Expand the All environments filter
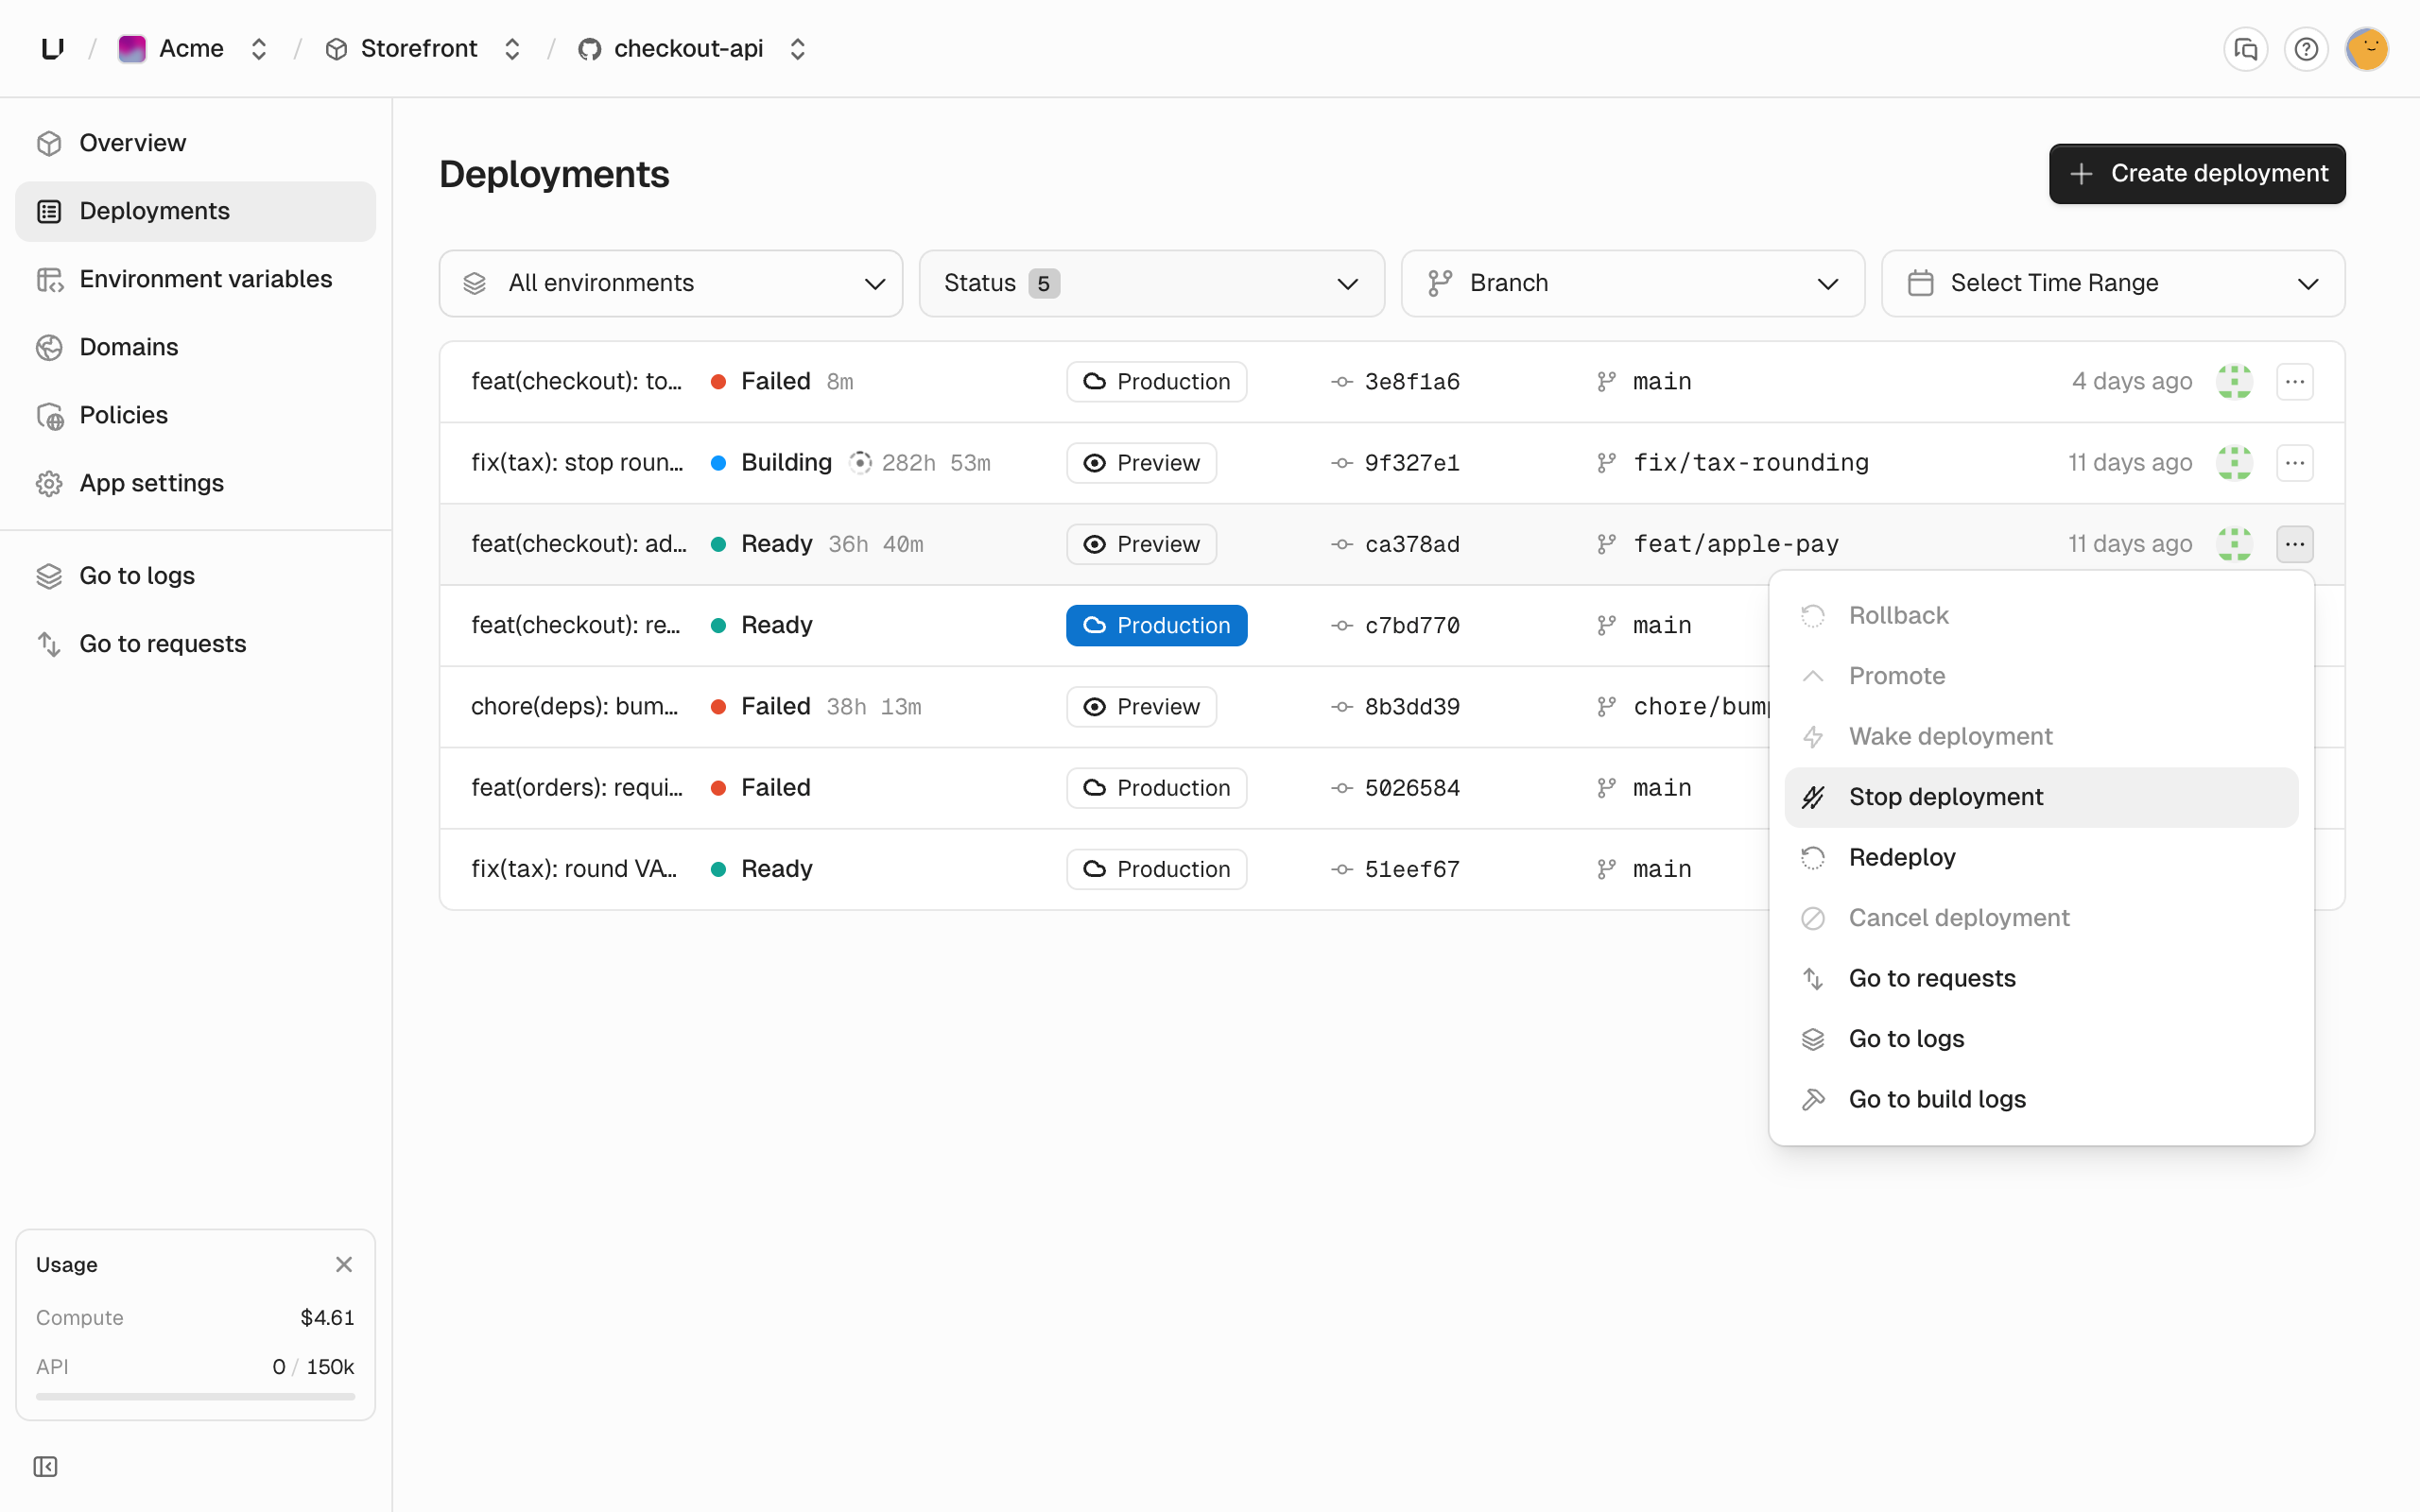 671,283
